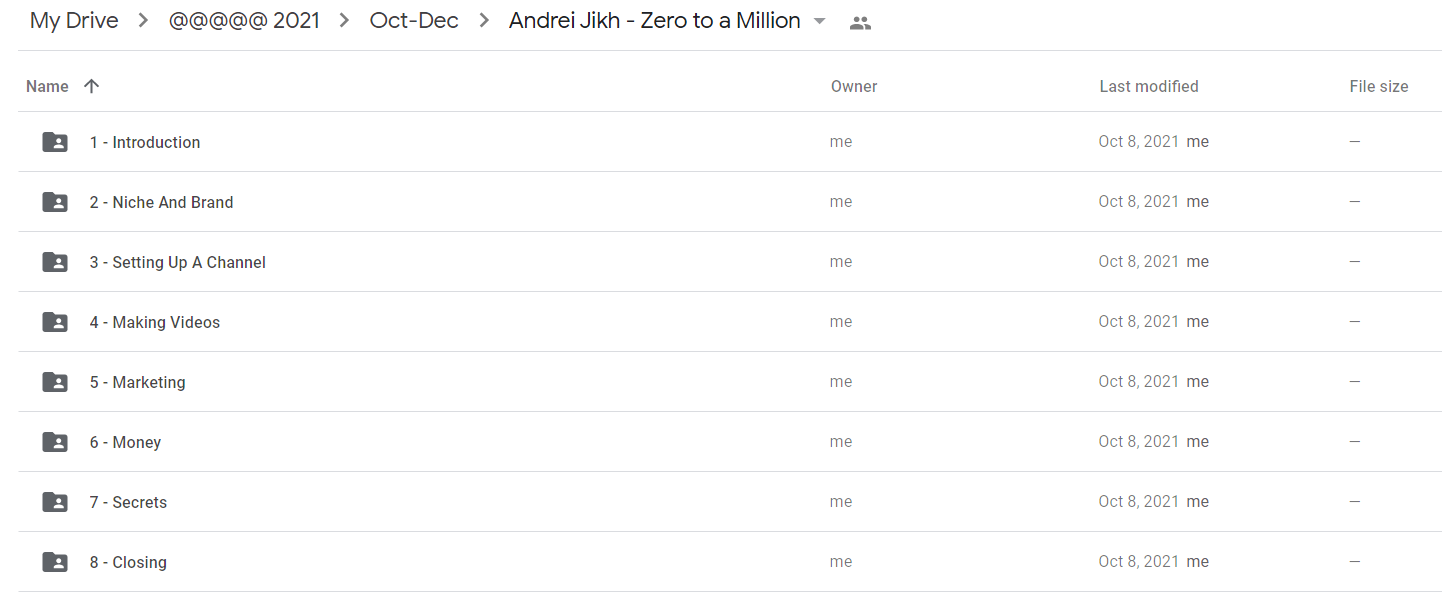Click the folder icon next to 5 - Marketing

(x=55, y=382)
